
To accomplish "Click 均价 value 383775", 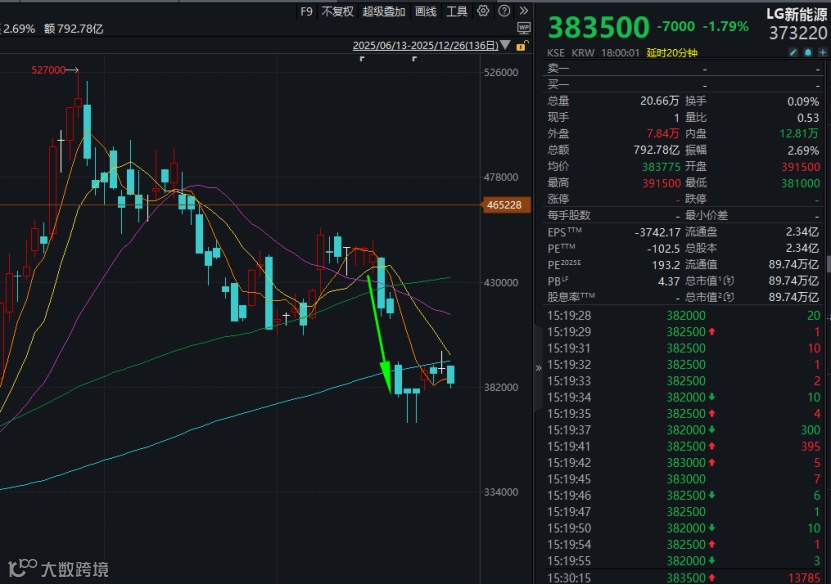I will (661, 167).
